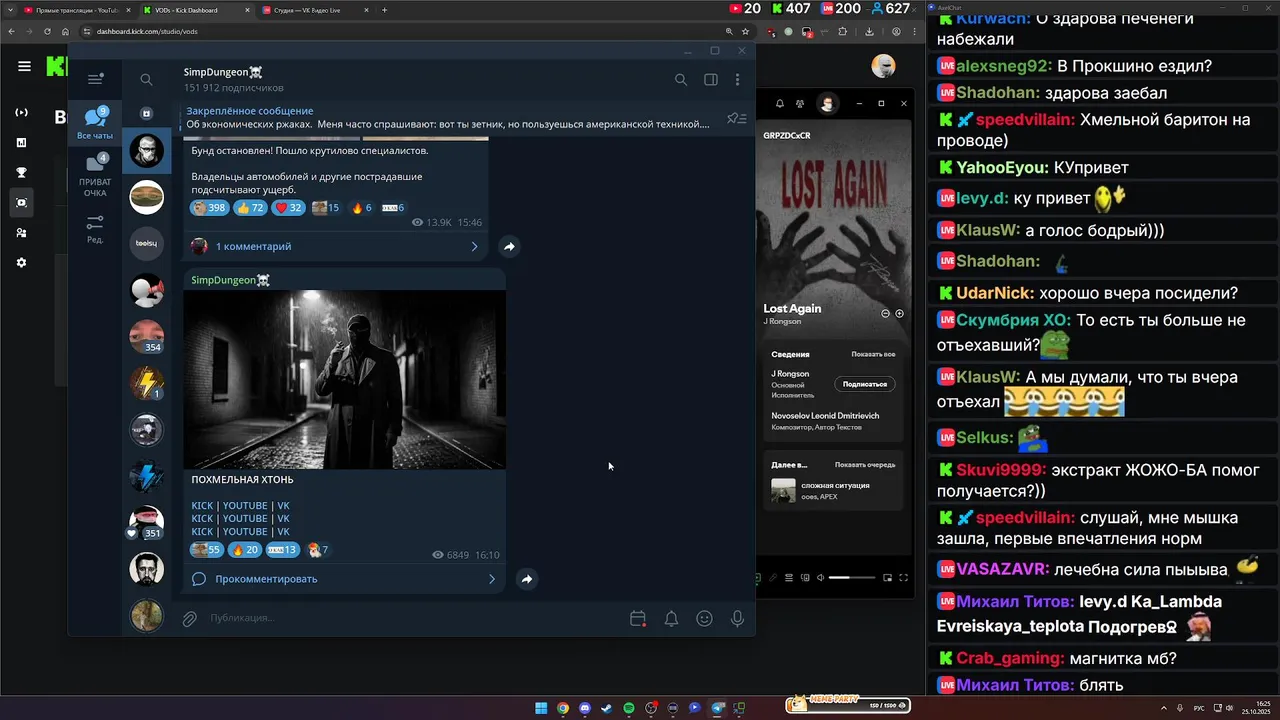Open first KICK link in the post

202,506
